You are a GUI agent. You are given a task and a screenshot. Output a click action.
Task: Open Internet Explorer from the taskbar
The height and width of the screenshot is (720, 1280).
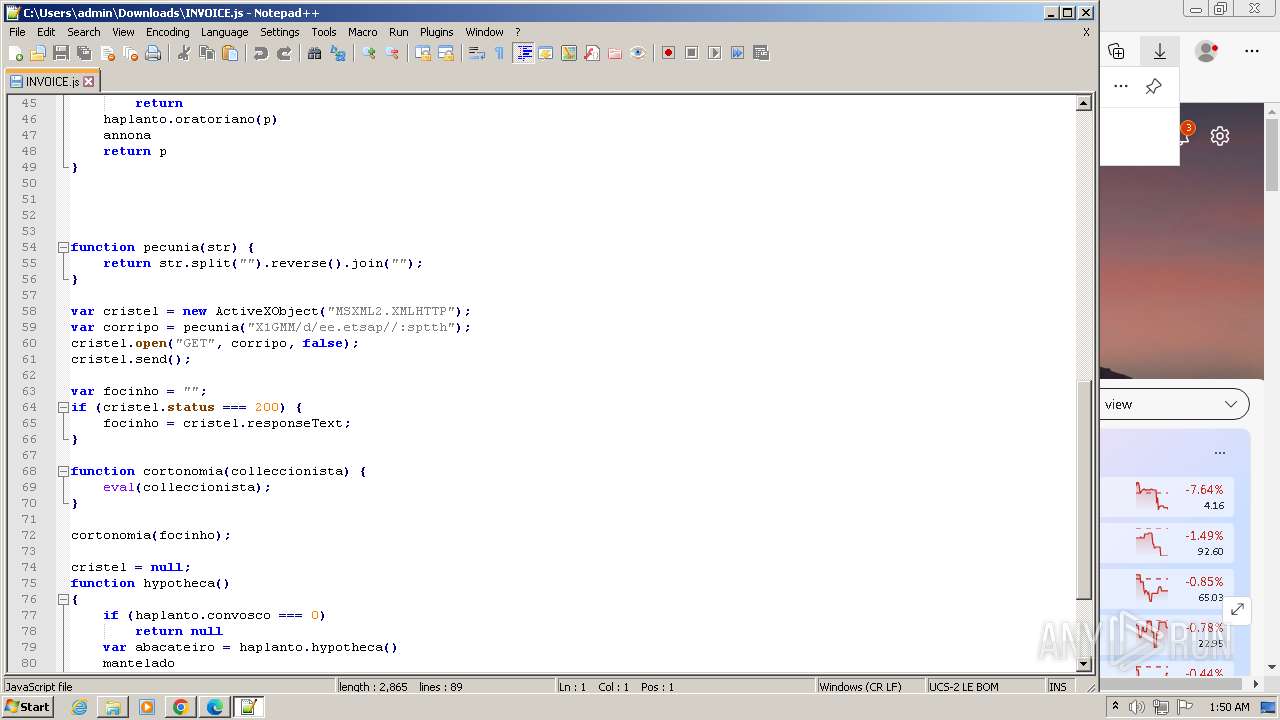(79, 707)
